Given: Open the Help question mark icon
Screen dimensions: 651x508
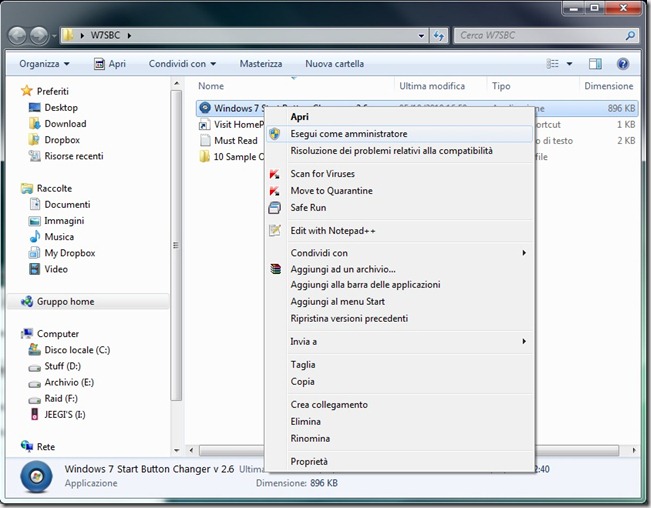Looking at the screenshot, I should pyautogui.click(x=623, y=64).
